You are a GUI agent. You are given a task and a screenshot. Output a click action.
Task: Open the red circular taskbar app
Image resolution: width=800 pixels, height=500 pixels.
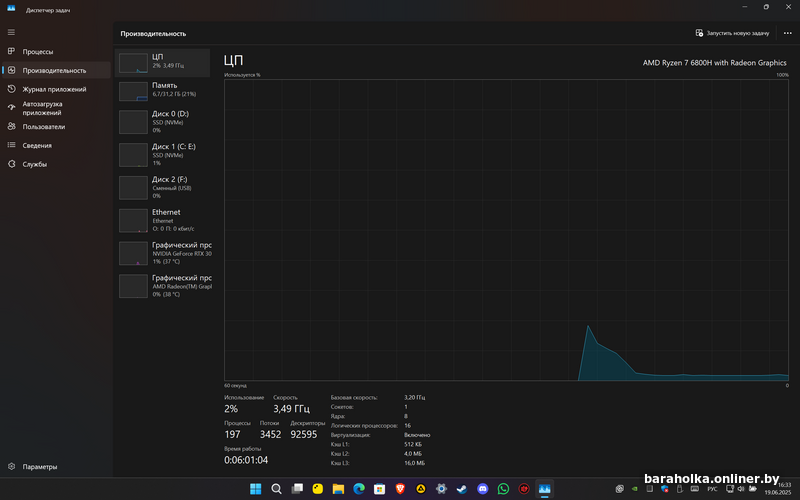pyautogui.click(x=524, y=489)
